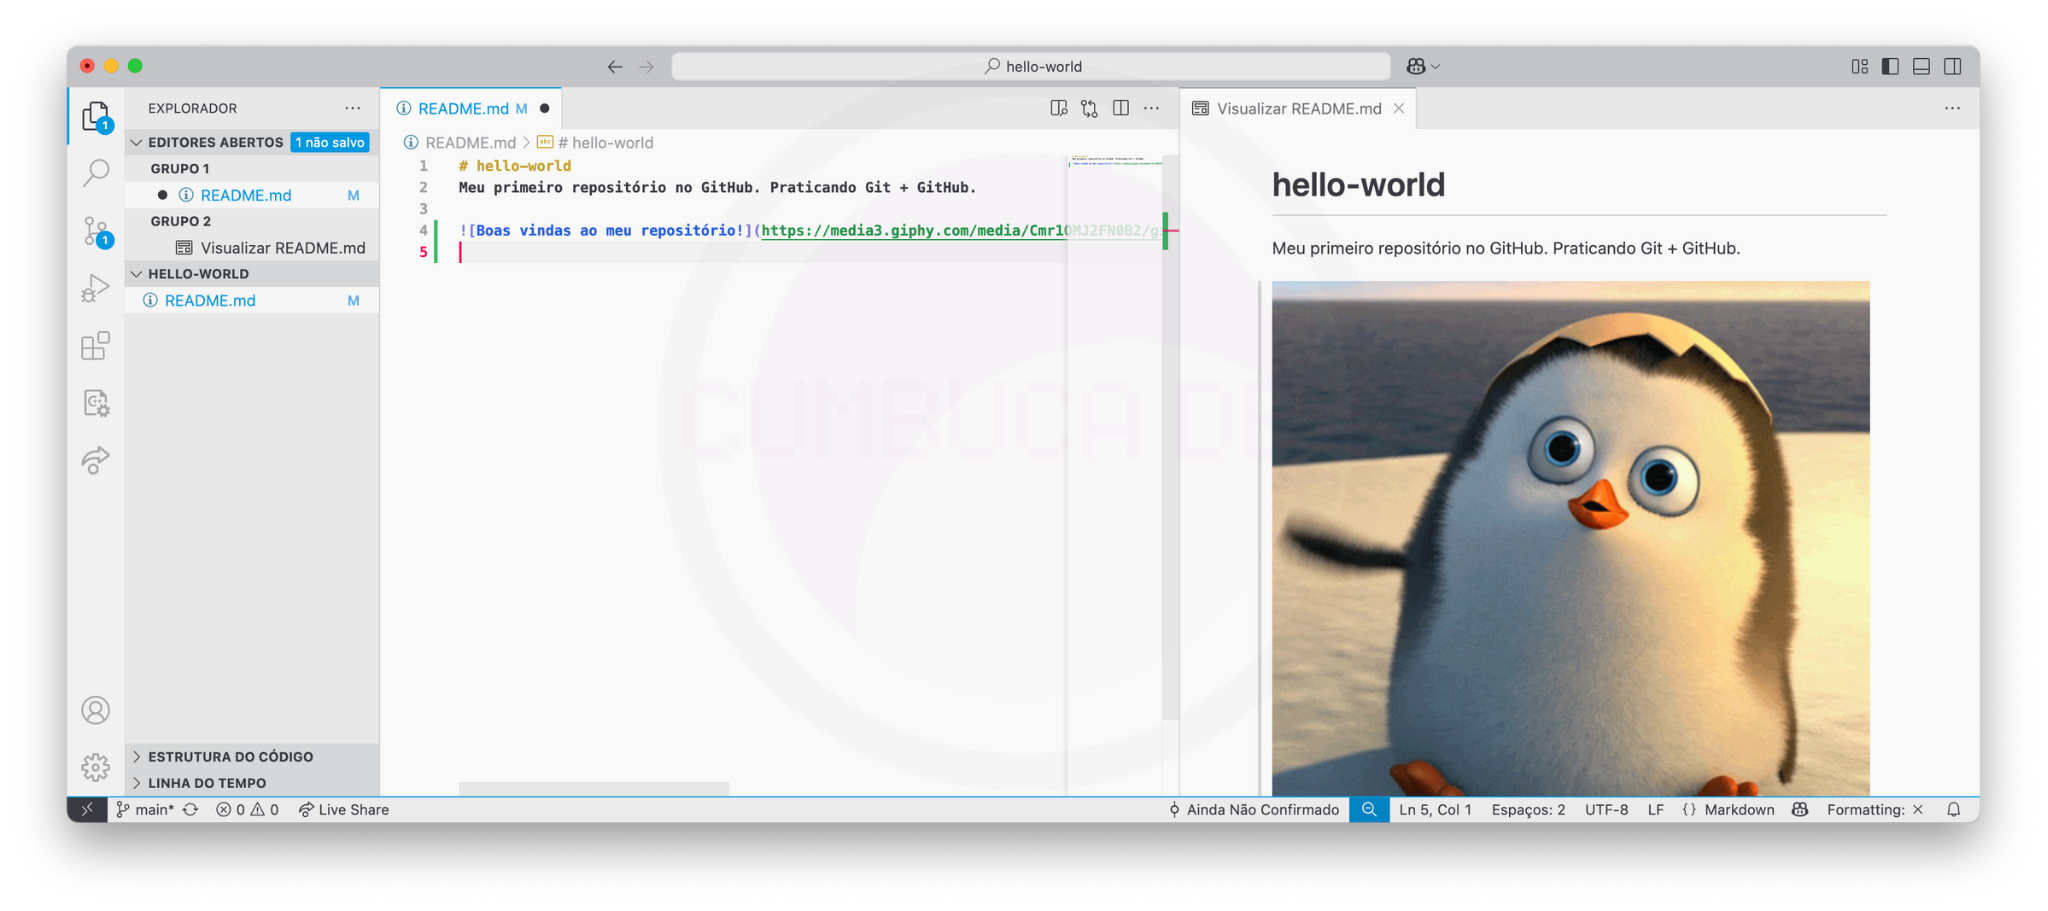Switch to the README.md editor tab

[x=462, y=108]
